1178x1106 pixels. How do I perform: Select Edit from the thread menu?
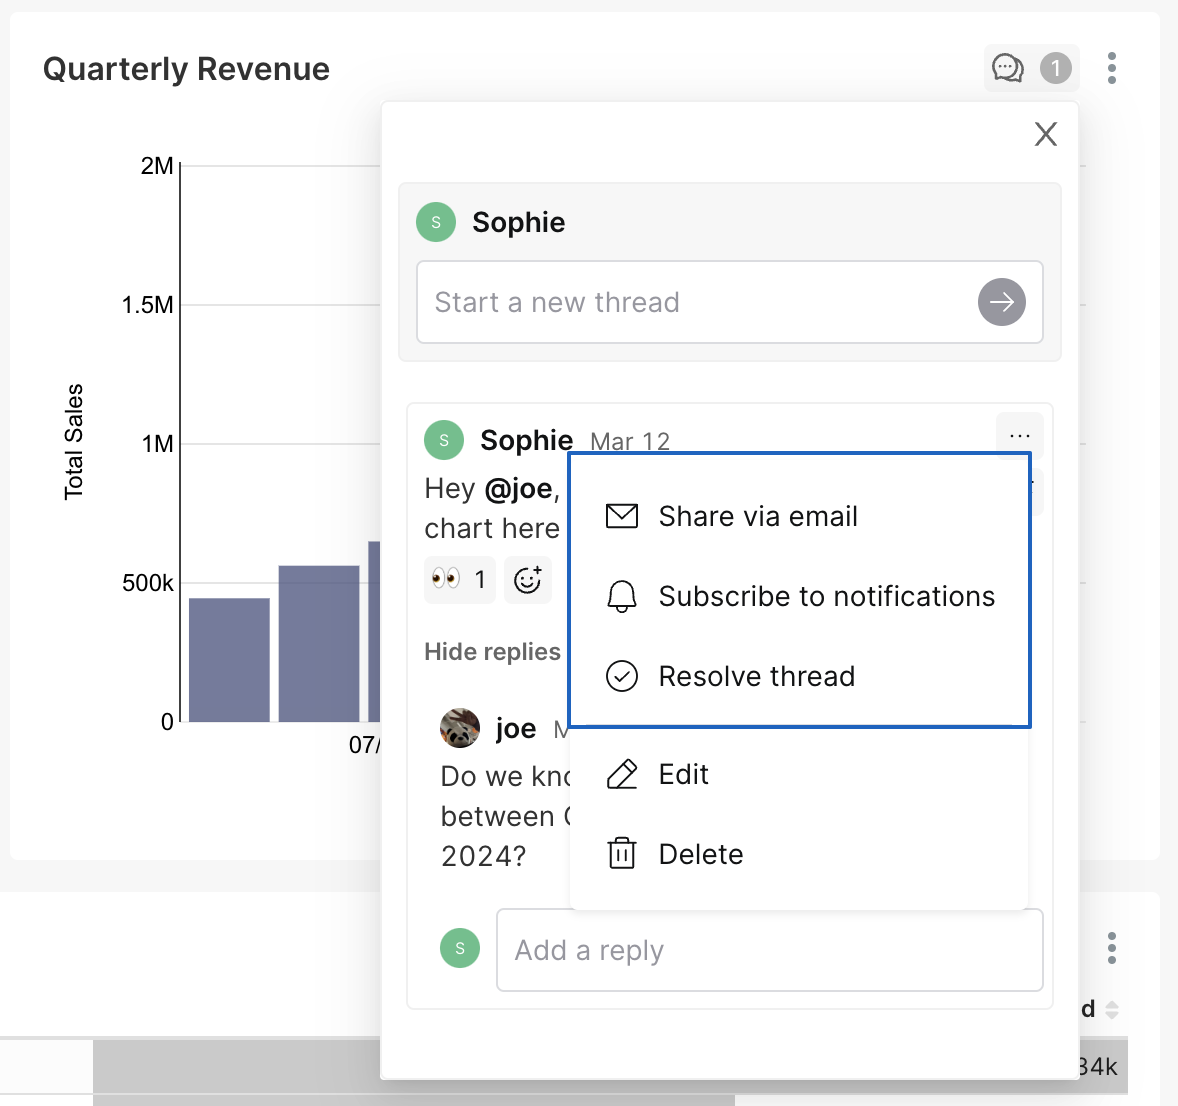click(799, 774)
